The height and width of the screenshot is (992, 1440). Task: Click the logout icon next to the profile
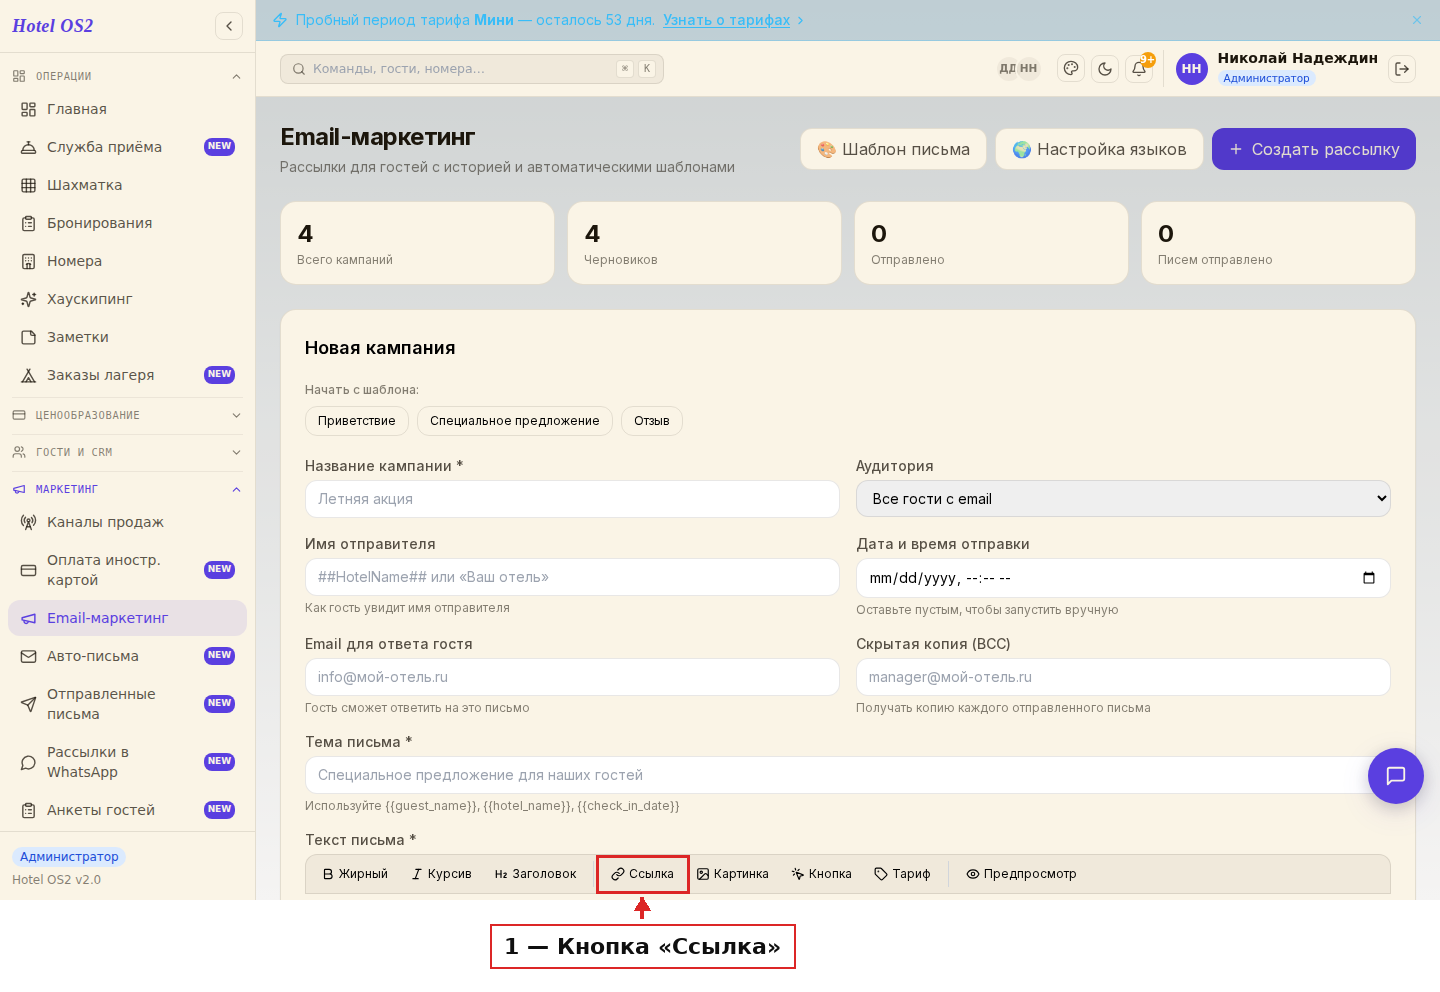[1402, 69]
